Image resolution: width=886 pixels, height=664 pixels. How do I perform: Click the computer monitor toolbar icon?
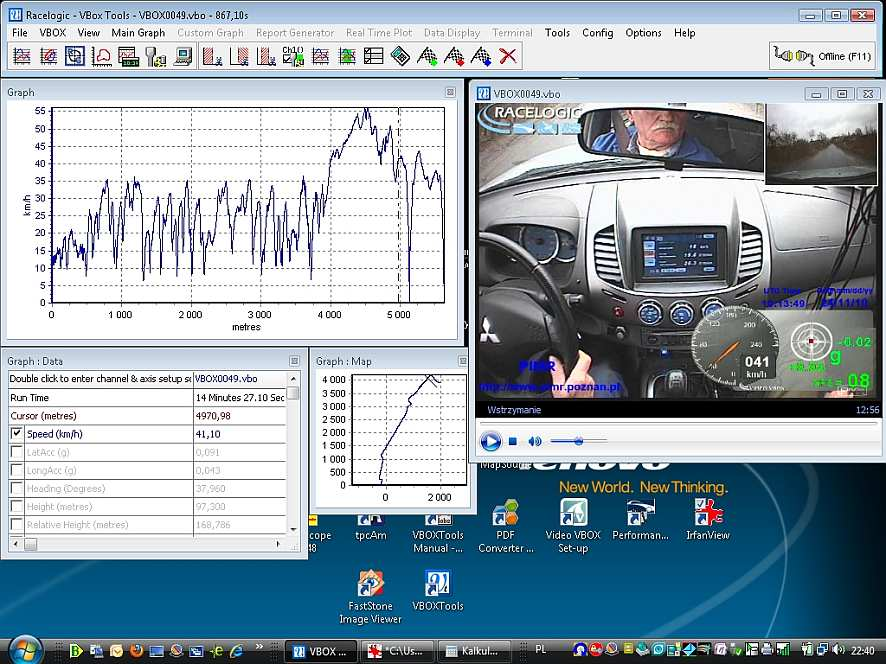(182, 57)
